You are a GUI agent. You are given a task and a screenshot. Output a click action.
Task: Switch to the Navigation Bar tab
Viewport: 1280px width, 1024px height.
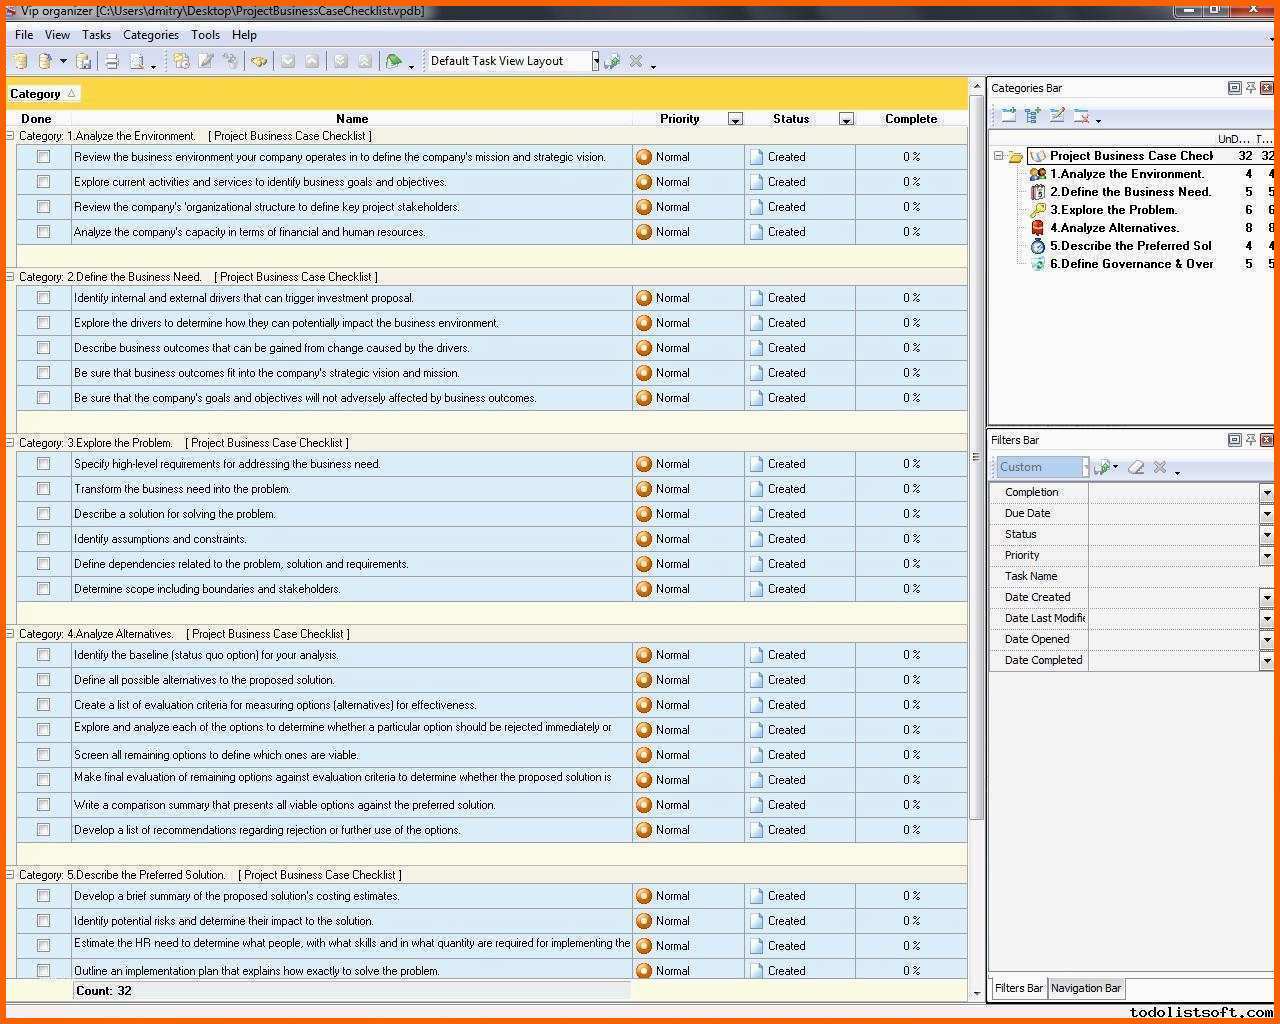click(1086, 988)
